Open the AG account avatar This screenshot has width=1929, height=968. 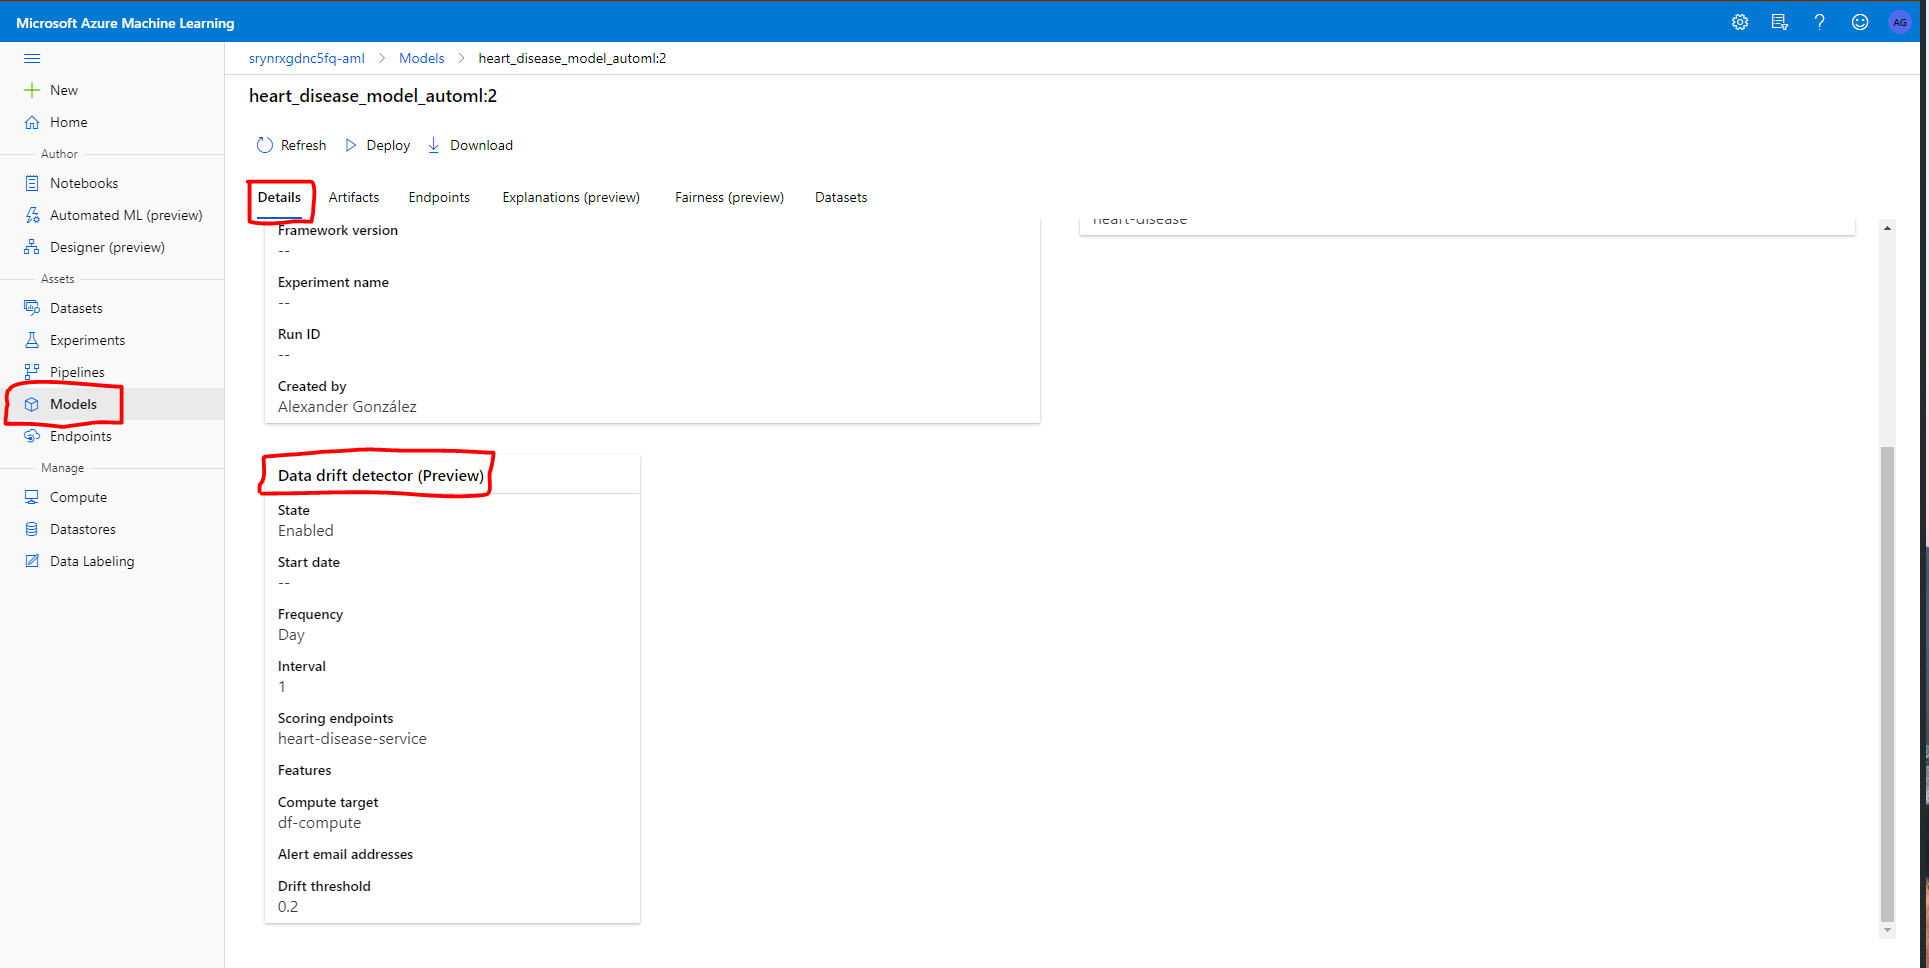click(x=1900, y=22)
